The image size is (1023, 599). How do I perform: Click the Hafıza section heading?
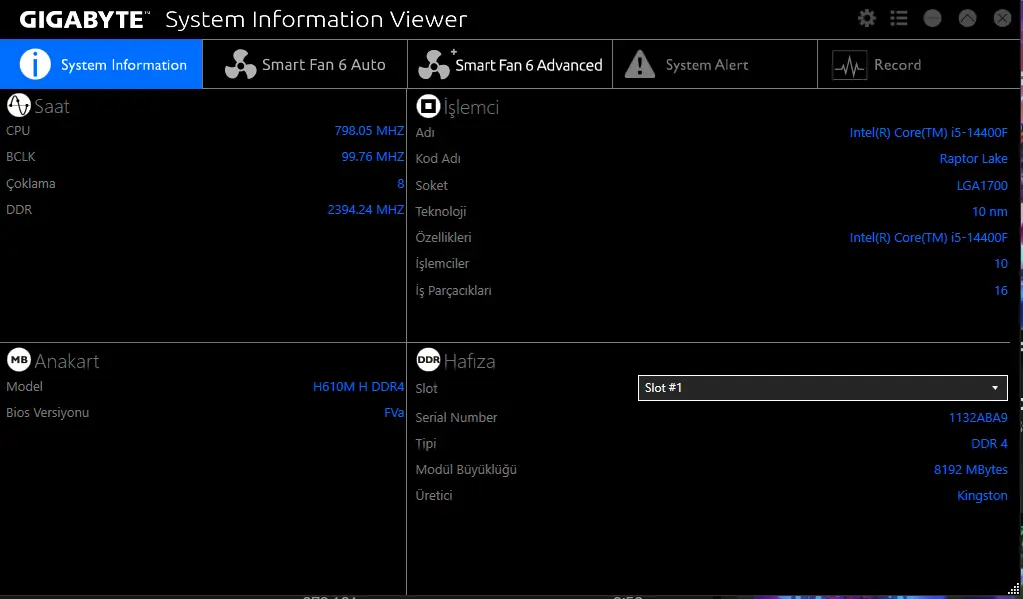(469, 361)
